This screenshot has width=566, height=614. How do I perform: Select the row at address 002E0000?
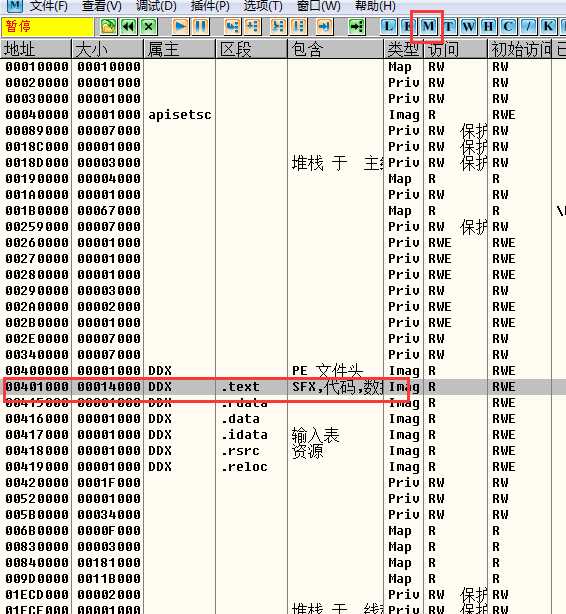tap(283, 339)
